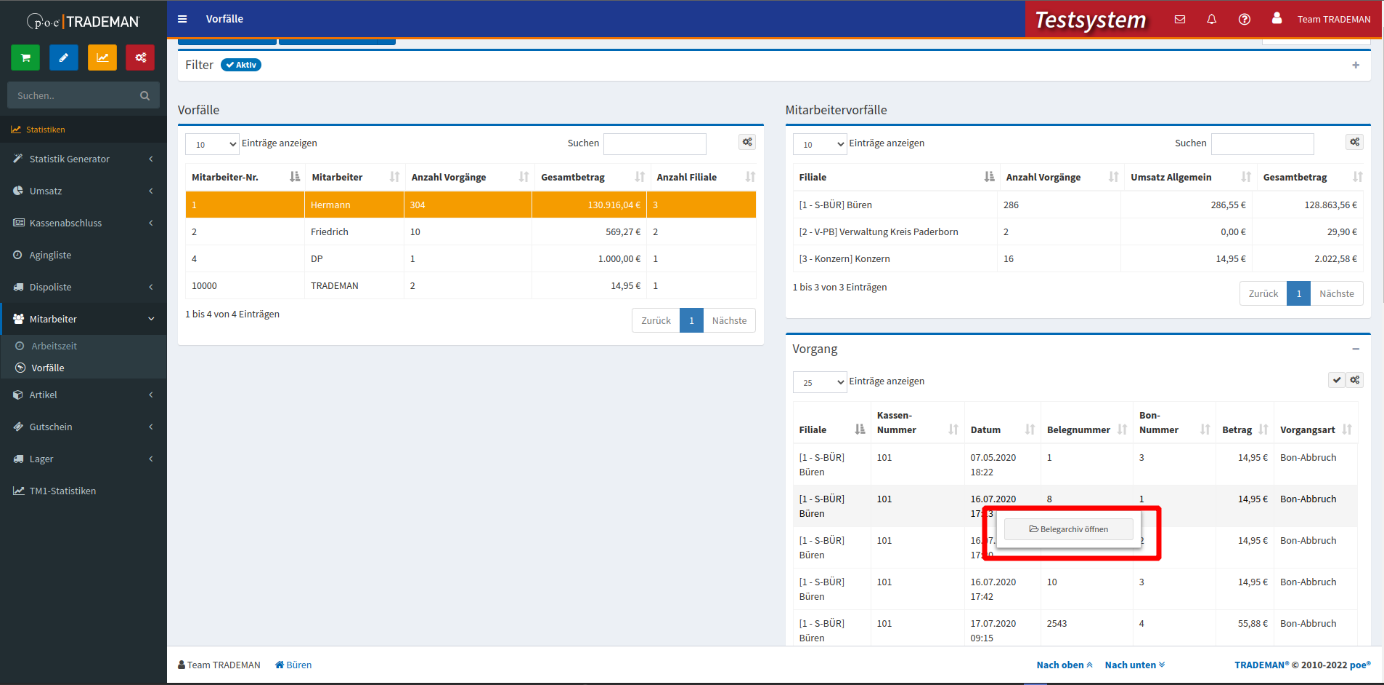Open entries-per-page dropdown in Vorfälle table

212,144
